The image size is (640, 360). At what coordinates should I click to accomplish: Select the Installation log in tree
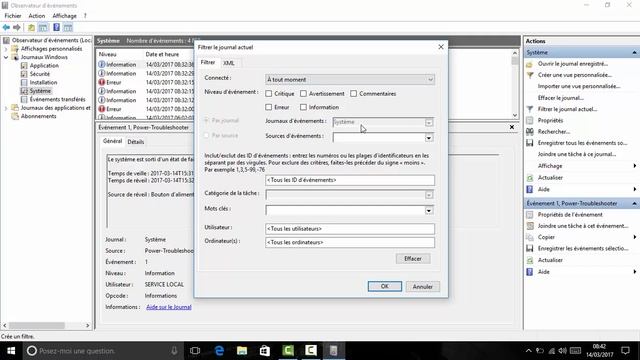pos(43,82)
